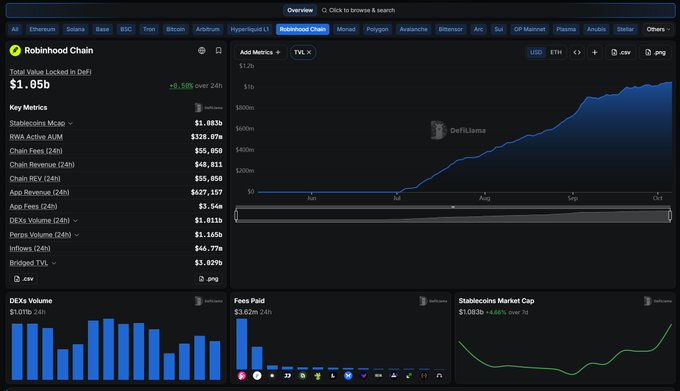Open the Robinhood Chain website globe icon

202,51
